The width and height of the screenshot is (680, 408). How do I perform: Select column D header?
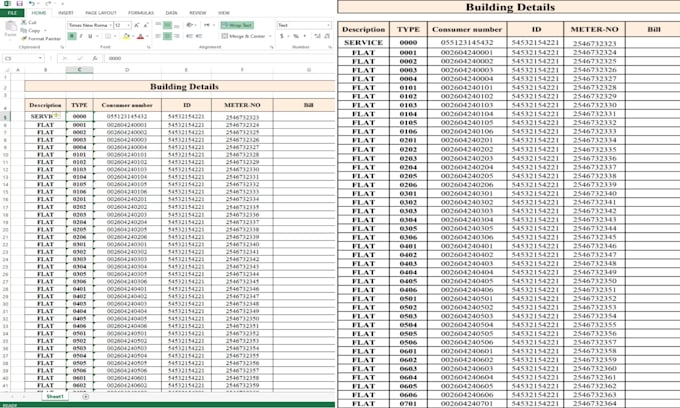127,70
